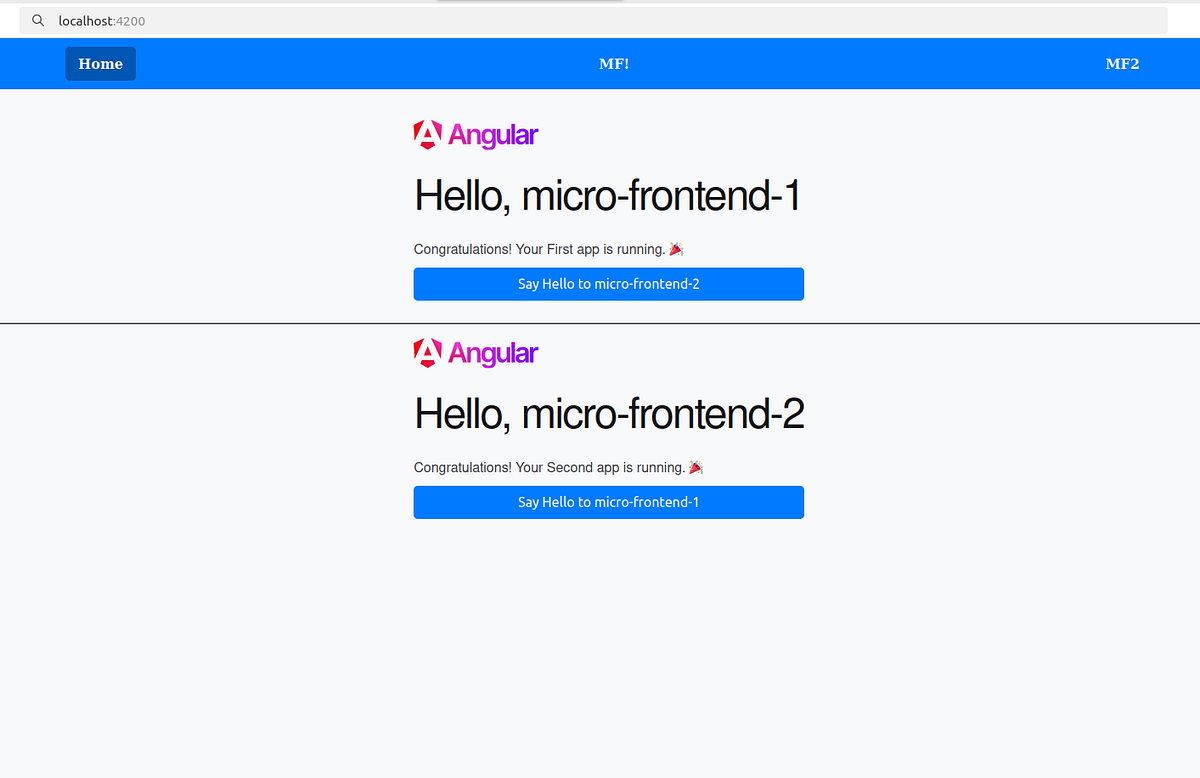
Task: Click the 'Say Hello to micro-frontend-2' button
Action: pyautogui.click(x=608, y=284)
